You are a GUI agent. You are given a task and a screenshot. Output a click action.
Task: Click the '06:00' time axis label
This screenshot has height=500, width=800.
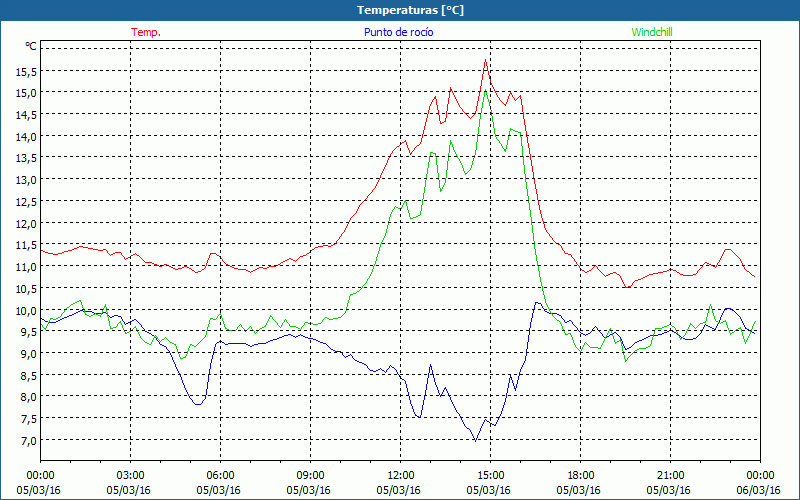220,476
